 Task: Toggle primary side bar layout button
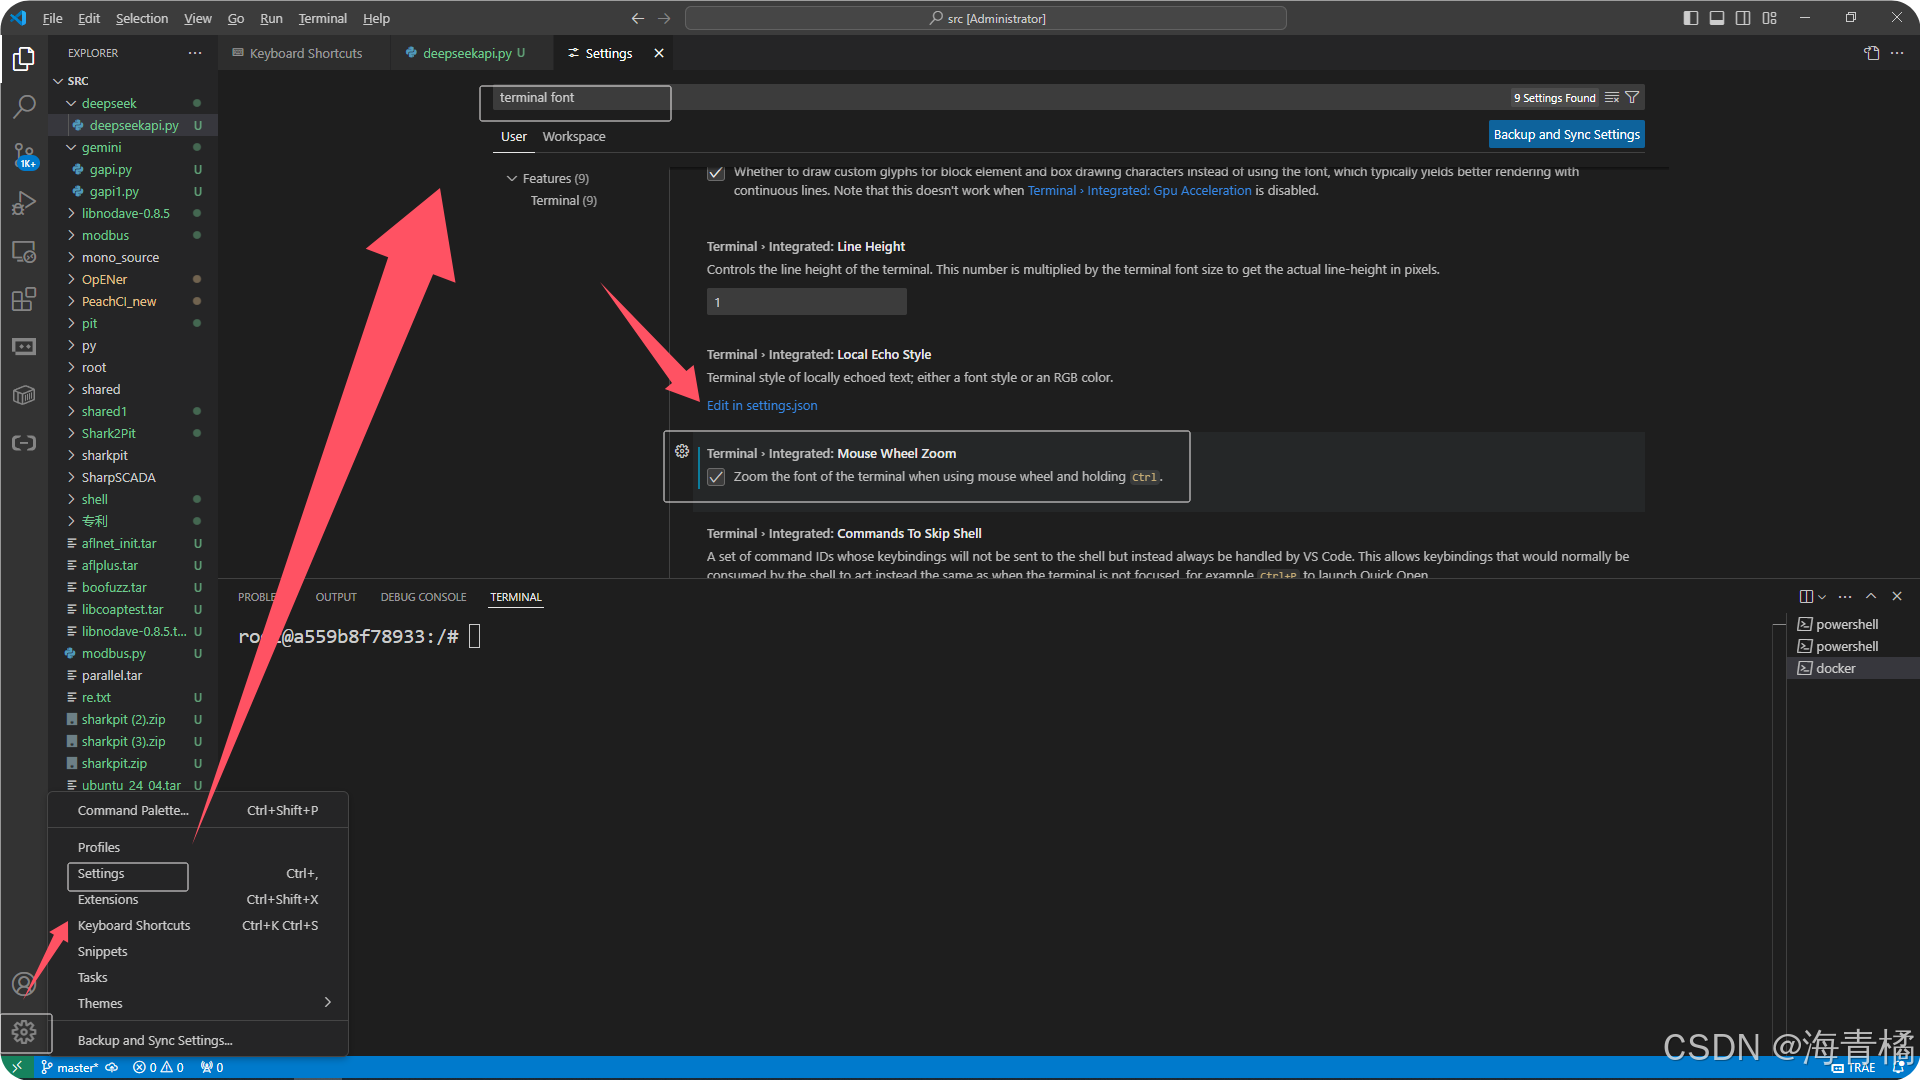(x=1691, y=18)
